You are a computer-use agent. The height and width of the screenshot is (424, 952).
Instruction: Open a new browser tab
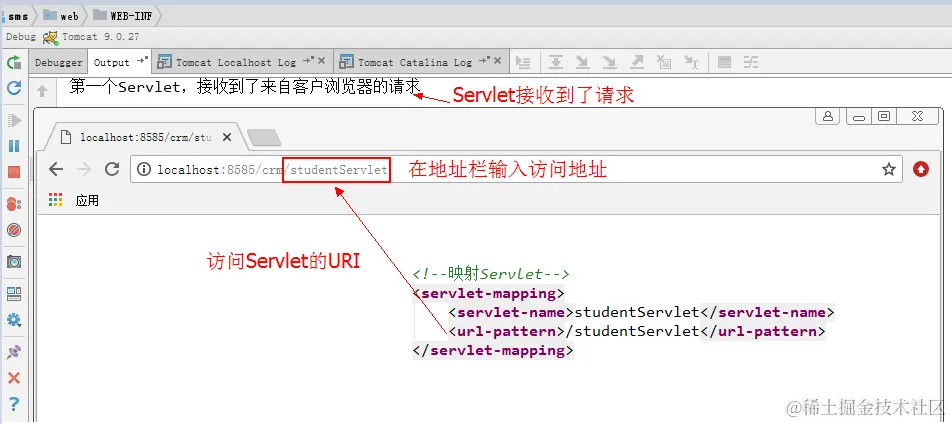click(264, 138)
